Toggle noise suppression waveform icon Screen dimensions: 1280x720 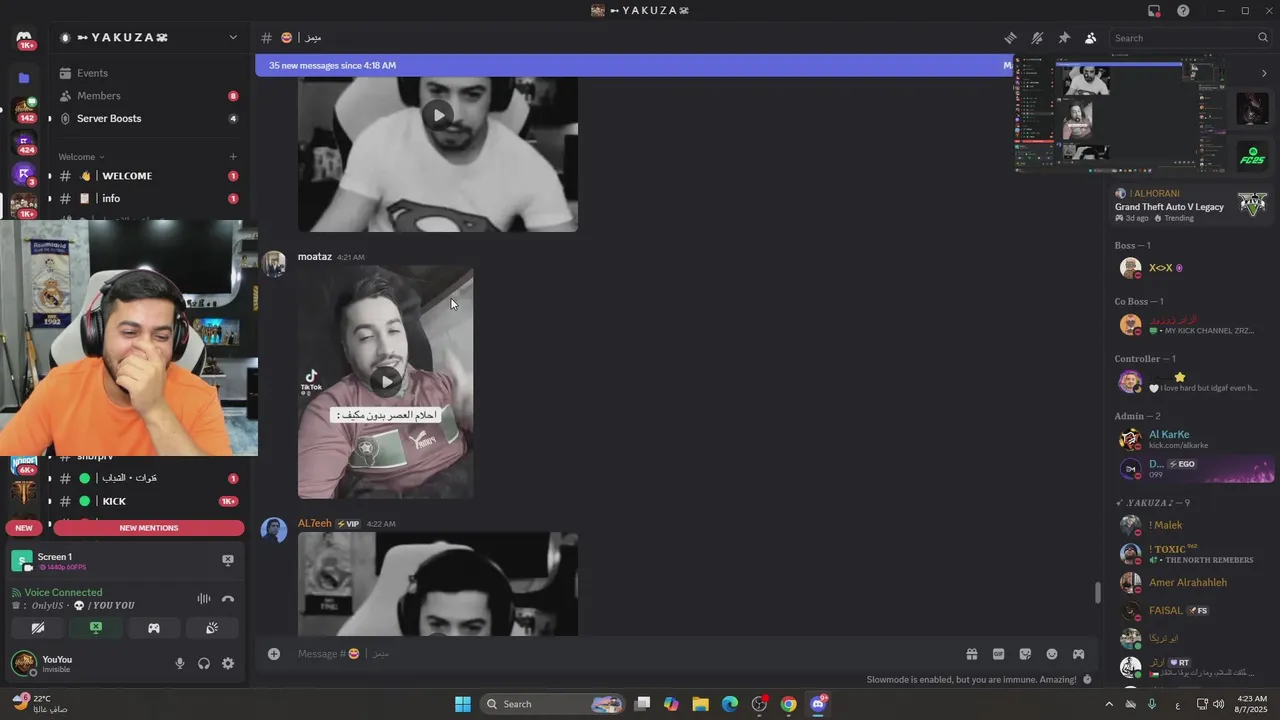(204, 598)
